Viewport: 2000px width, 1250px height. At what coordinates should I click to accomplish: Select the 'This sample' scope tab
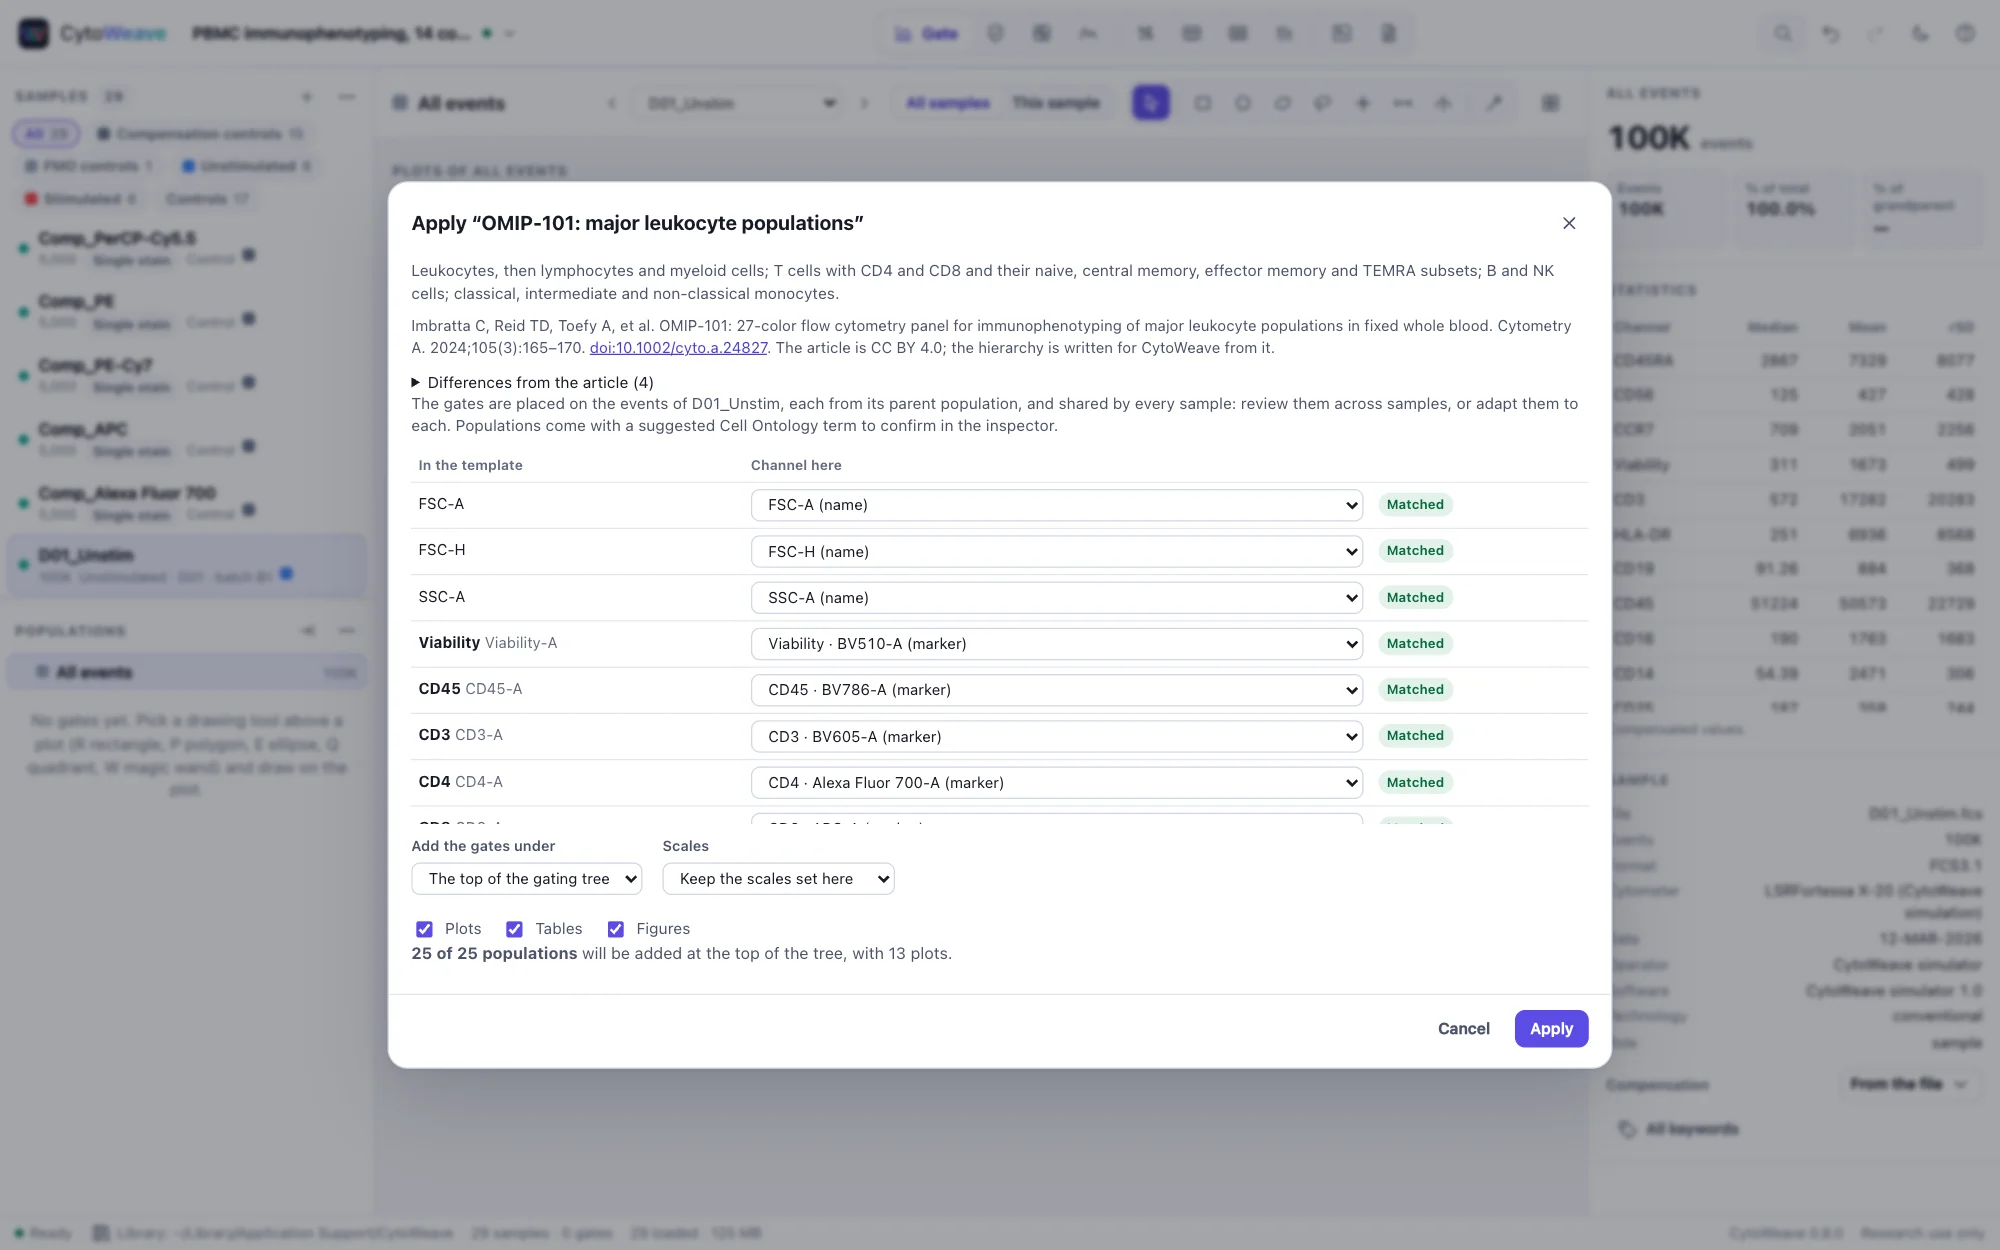pyautogui.click(x=1056, y=103)
